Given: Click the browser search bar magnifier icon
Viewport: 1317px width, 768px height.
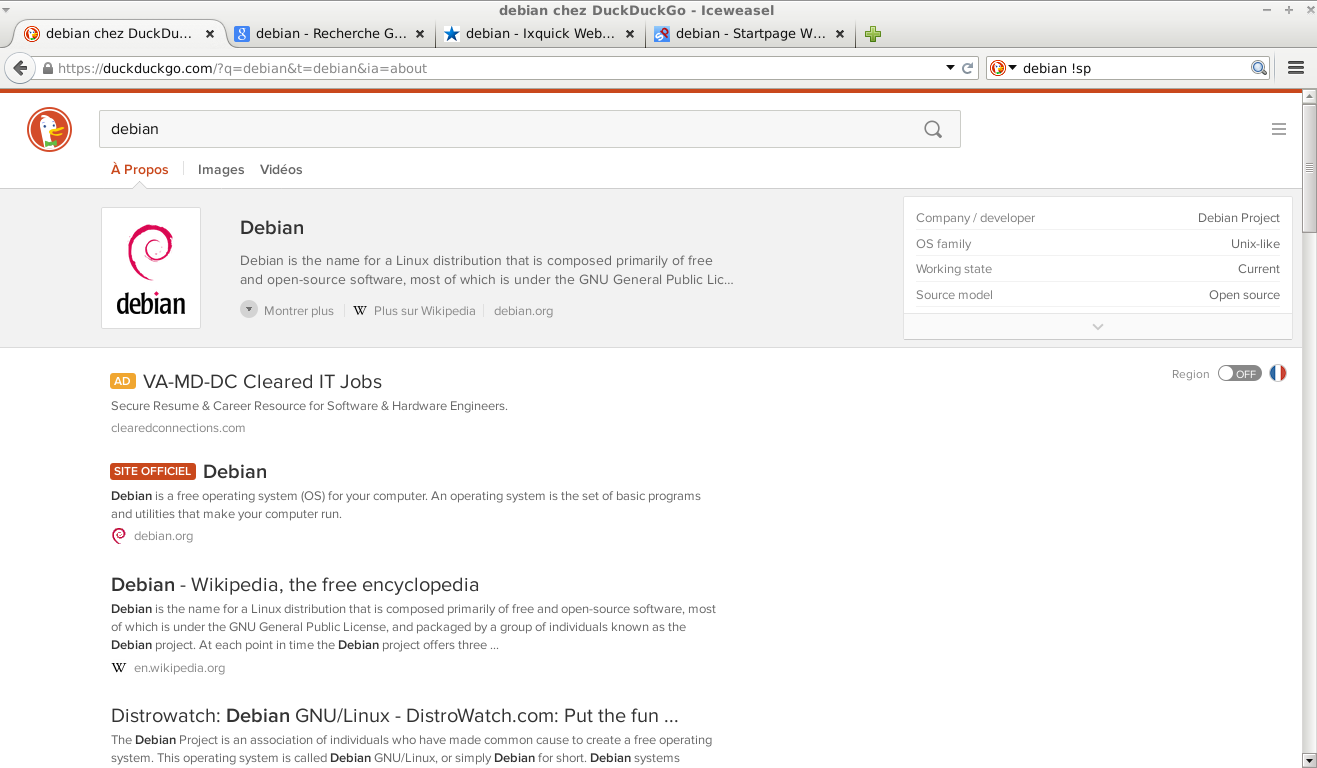Looking at the screenshot, I should pyautogui.click(x=1259, y=68).
